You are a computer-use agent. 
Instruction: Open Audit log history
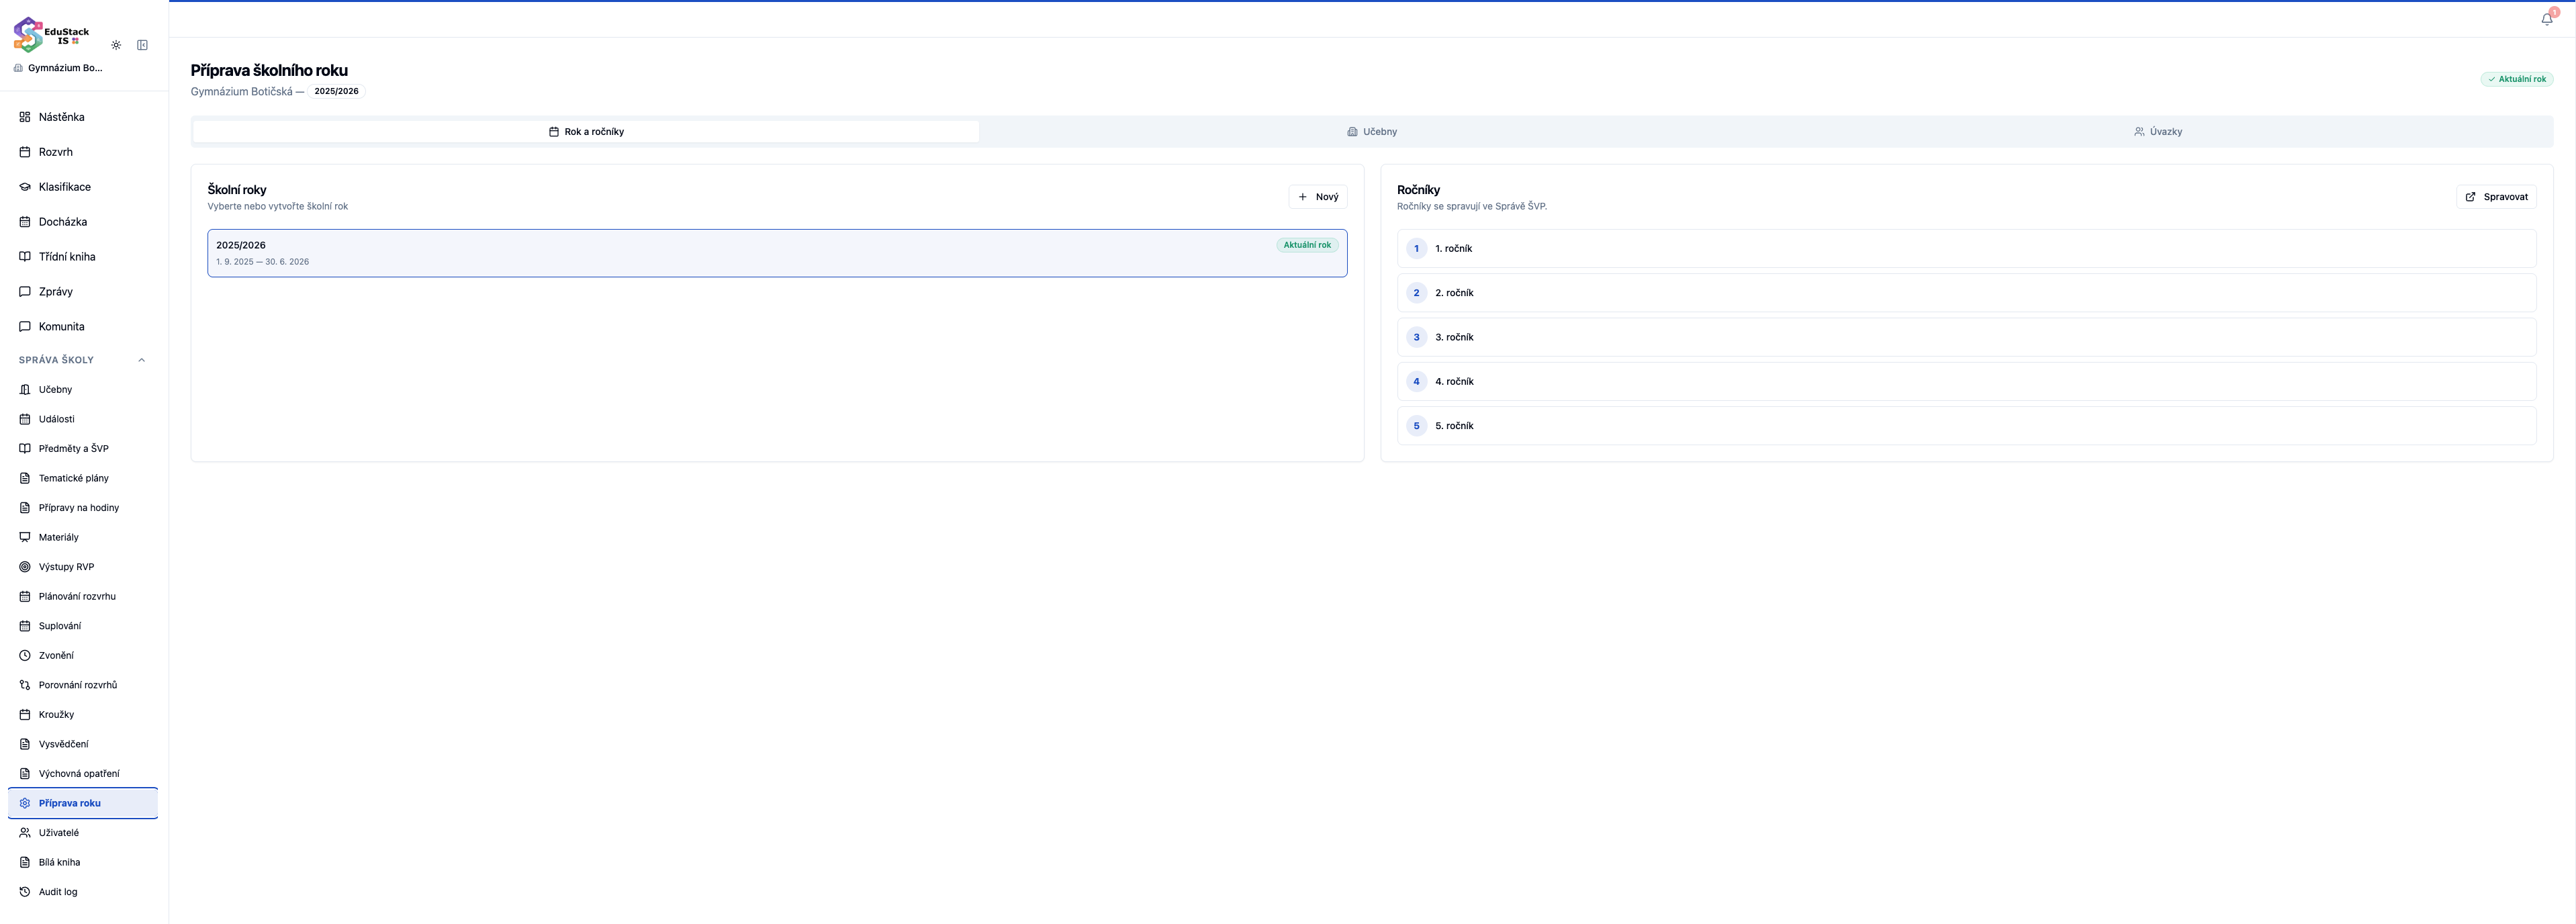(83, 892)
